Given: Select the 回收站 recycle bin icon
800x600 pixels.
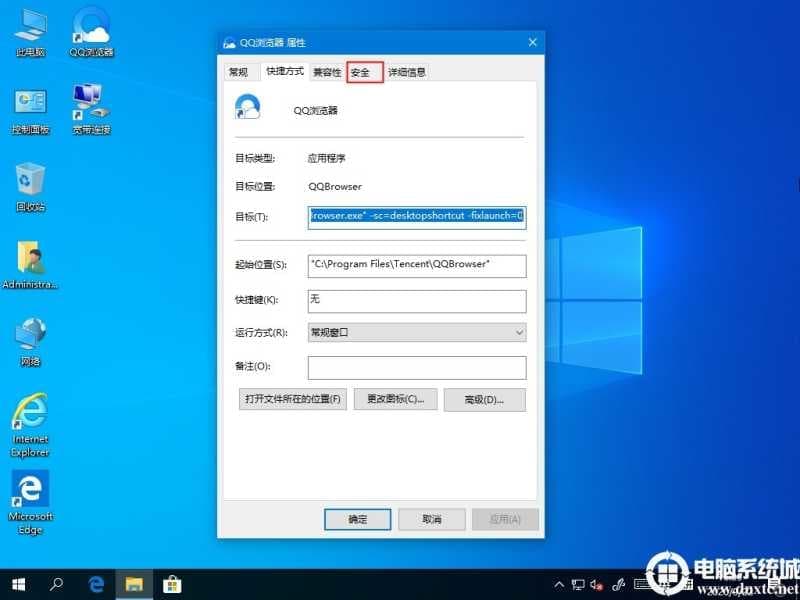Looking at the screenshot, I should pyautogui.click(x=31, y=187).
